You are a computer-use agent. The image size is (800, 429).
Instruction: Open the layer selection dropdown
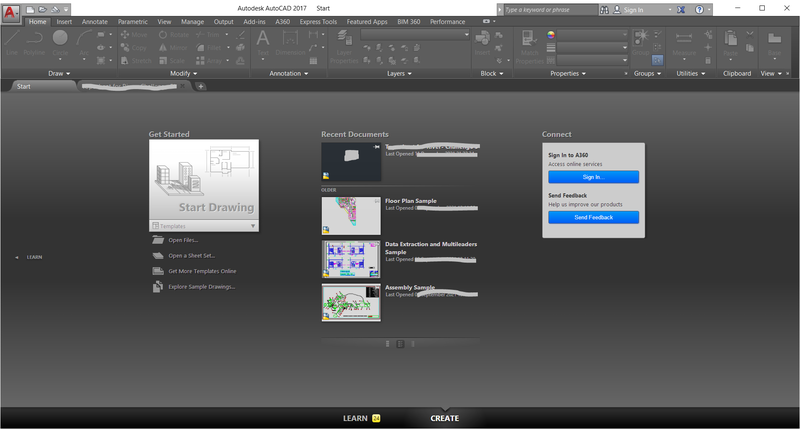tap(415, 35)
